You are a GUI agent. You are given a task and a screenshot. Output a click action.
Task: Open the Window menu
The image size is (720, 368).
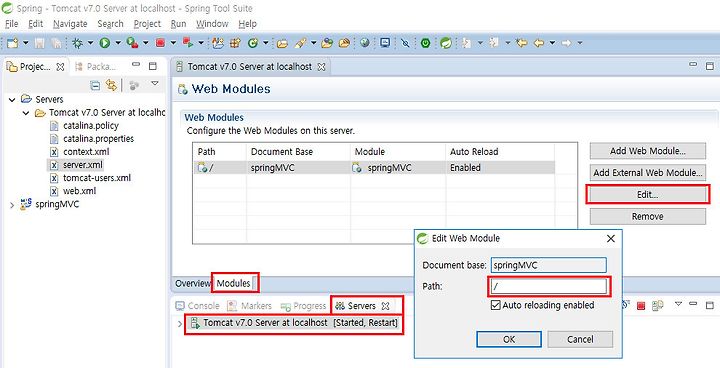(212, 24)
